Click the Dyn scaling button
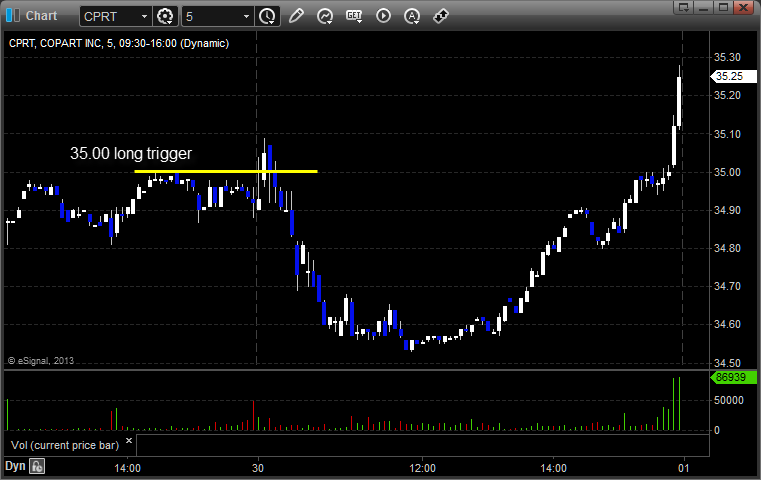Image resolution: width=761 pixels, height=480 pixels. tap(15, 466)
